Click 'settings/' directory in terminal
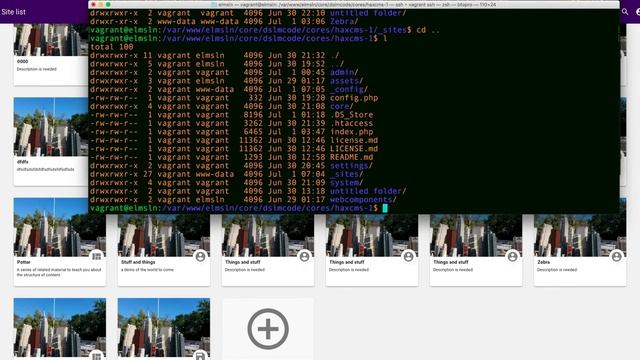This screenshot has height=360, width=640. pos(351,166)
